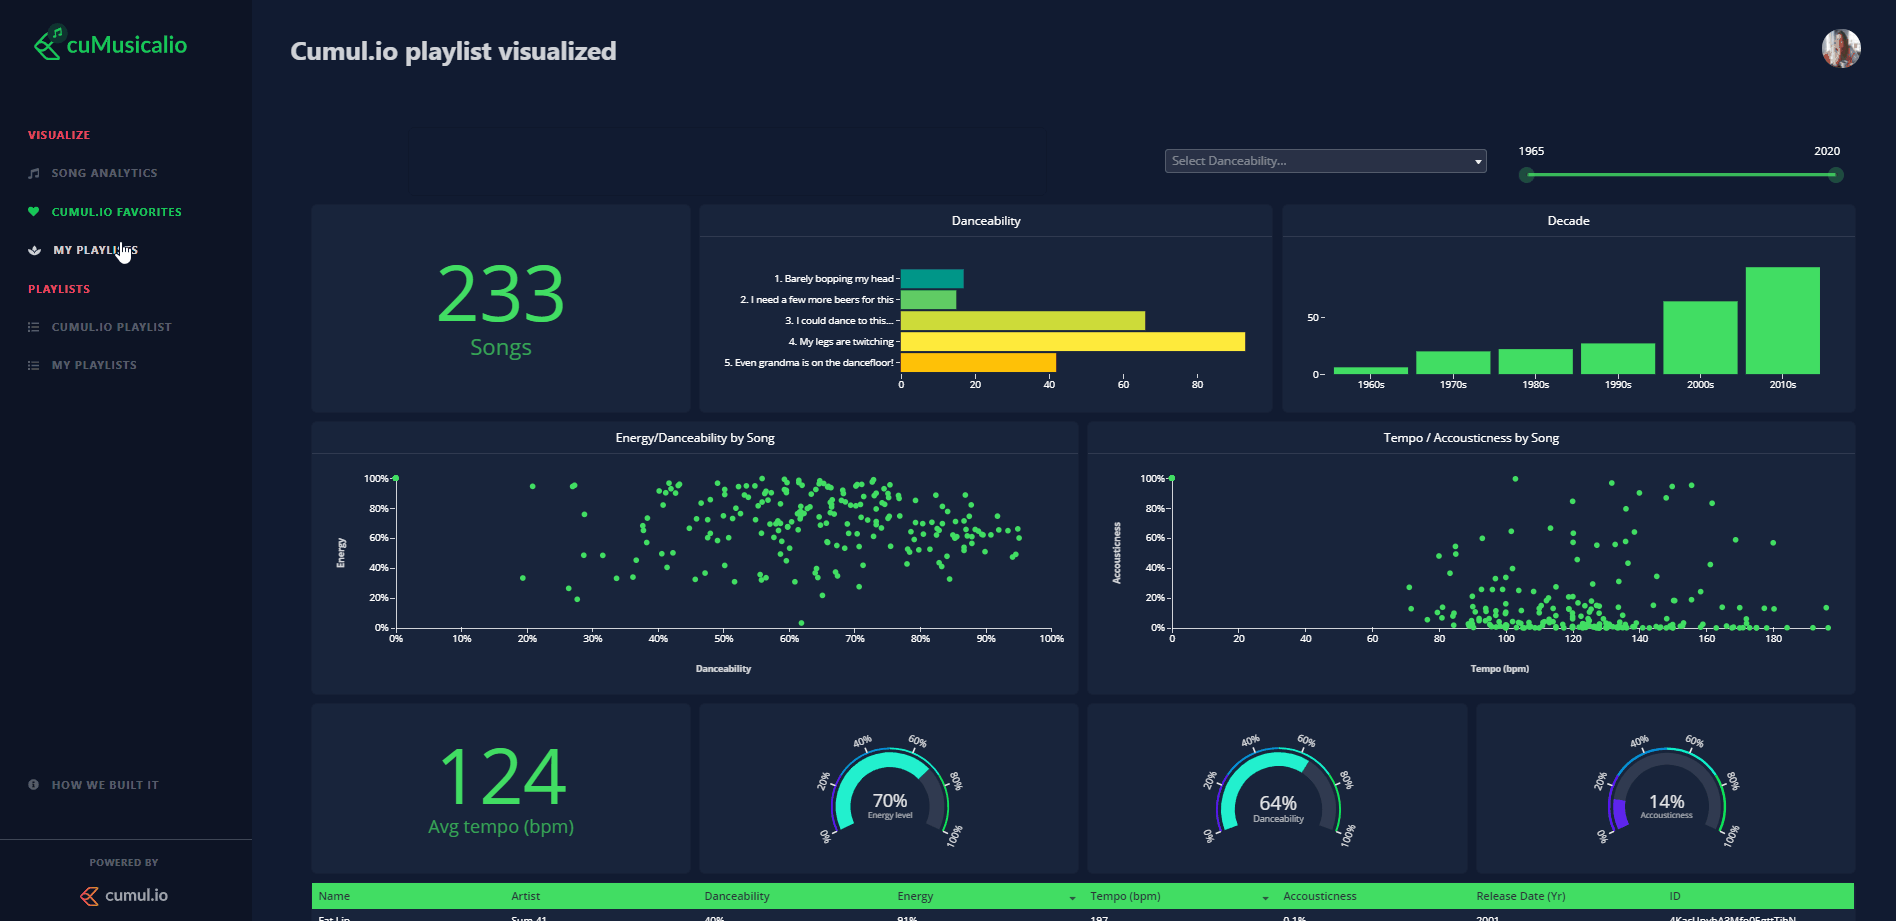
Task: Click the Tempo (bpm) column sort arrow
Action: 1265,897
